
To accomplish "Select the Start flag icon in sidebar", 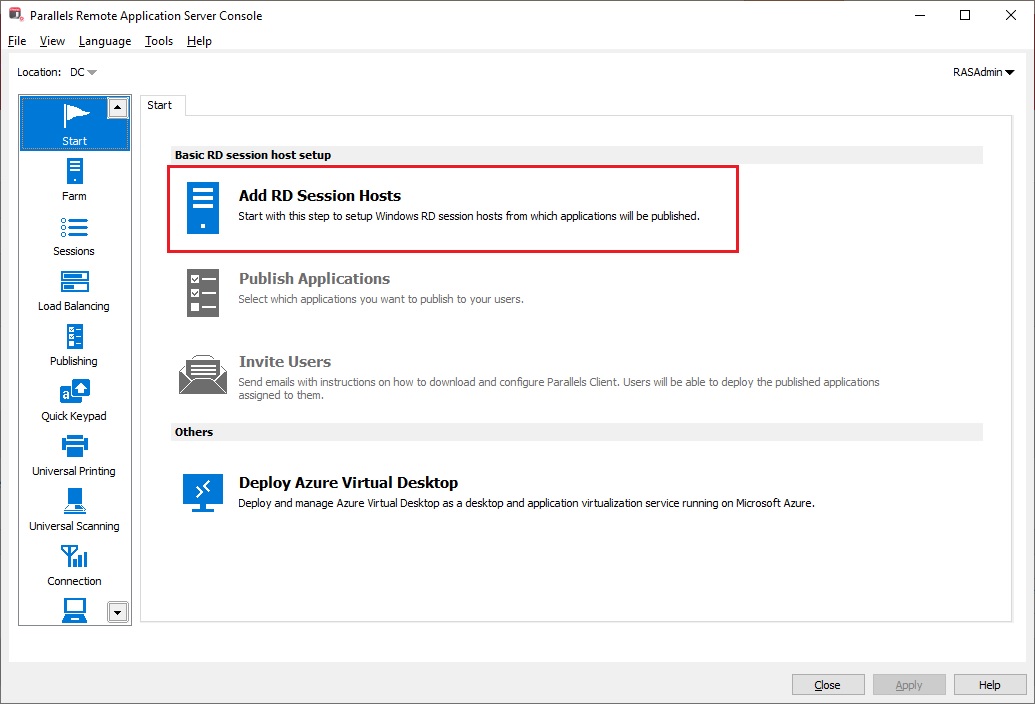I will coord(75,115).
